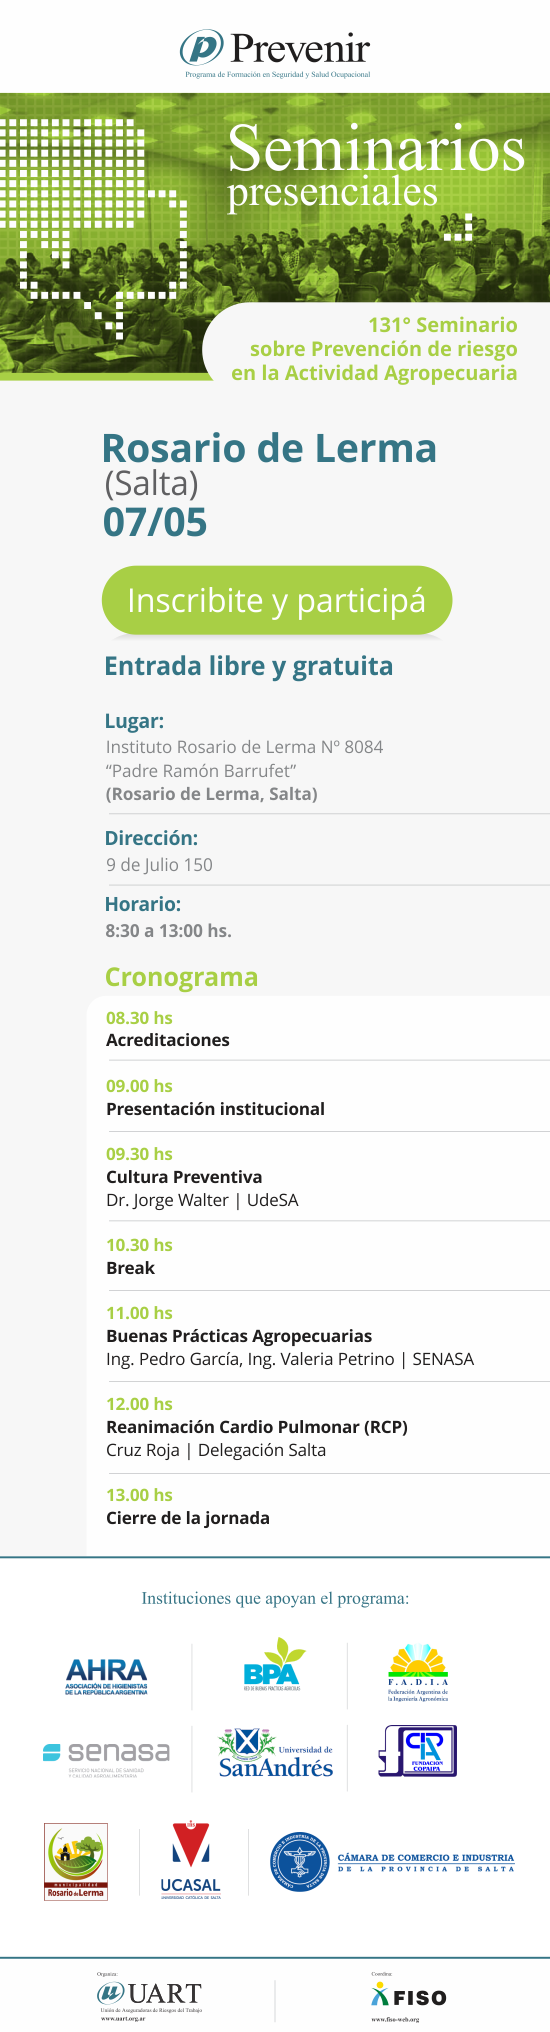
Task: Click the FISO coordinator logo
Action: 409,1996
